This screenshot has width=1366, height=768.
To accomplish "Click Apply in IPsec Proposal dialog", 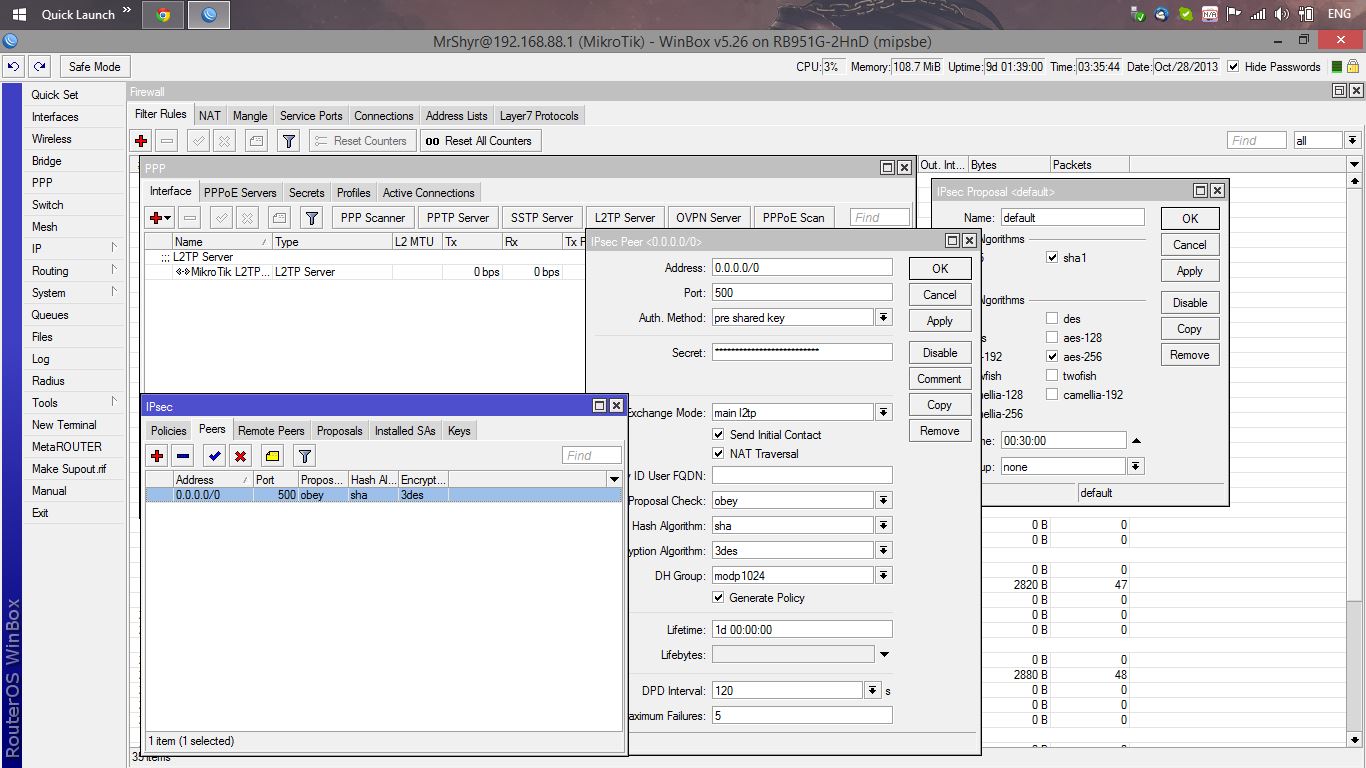I will (1190, 271).
